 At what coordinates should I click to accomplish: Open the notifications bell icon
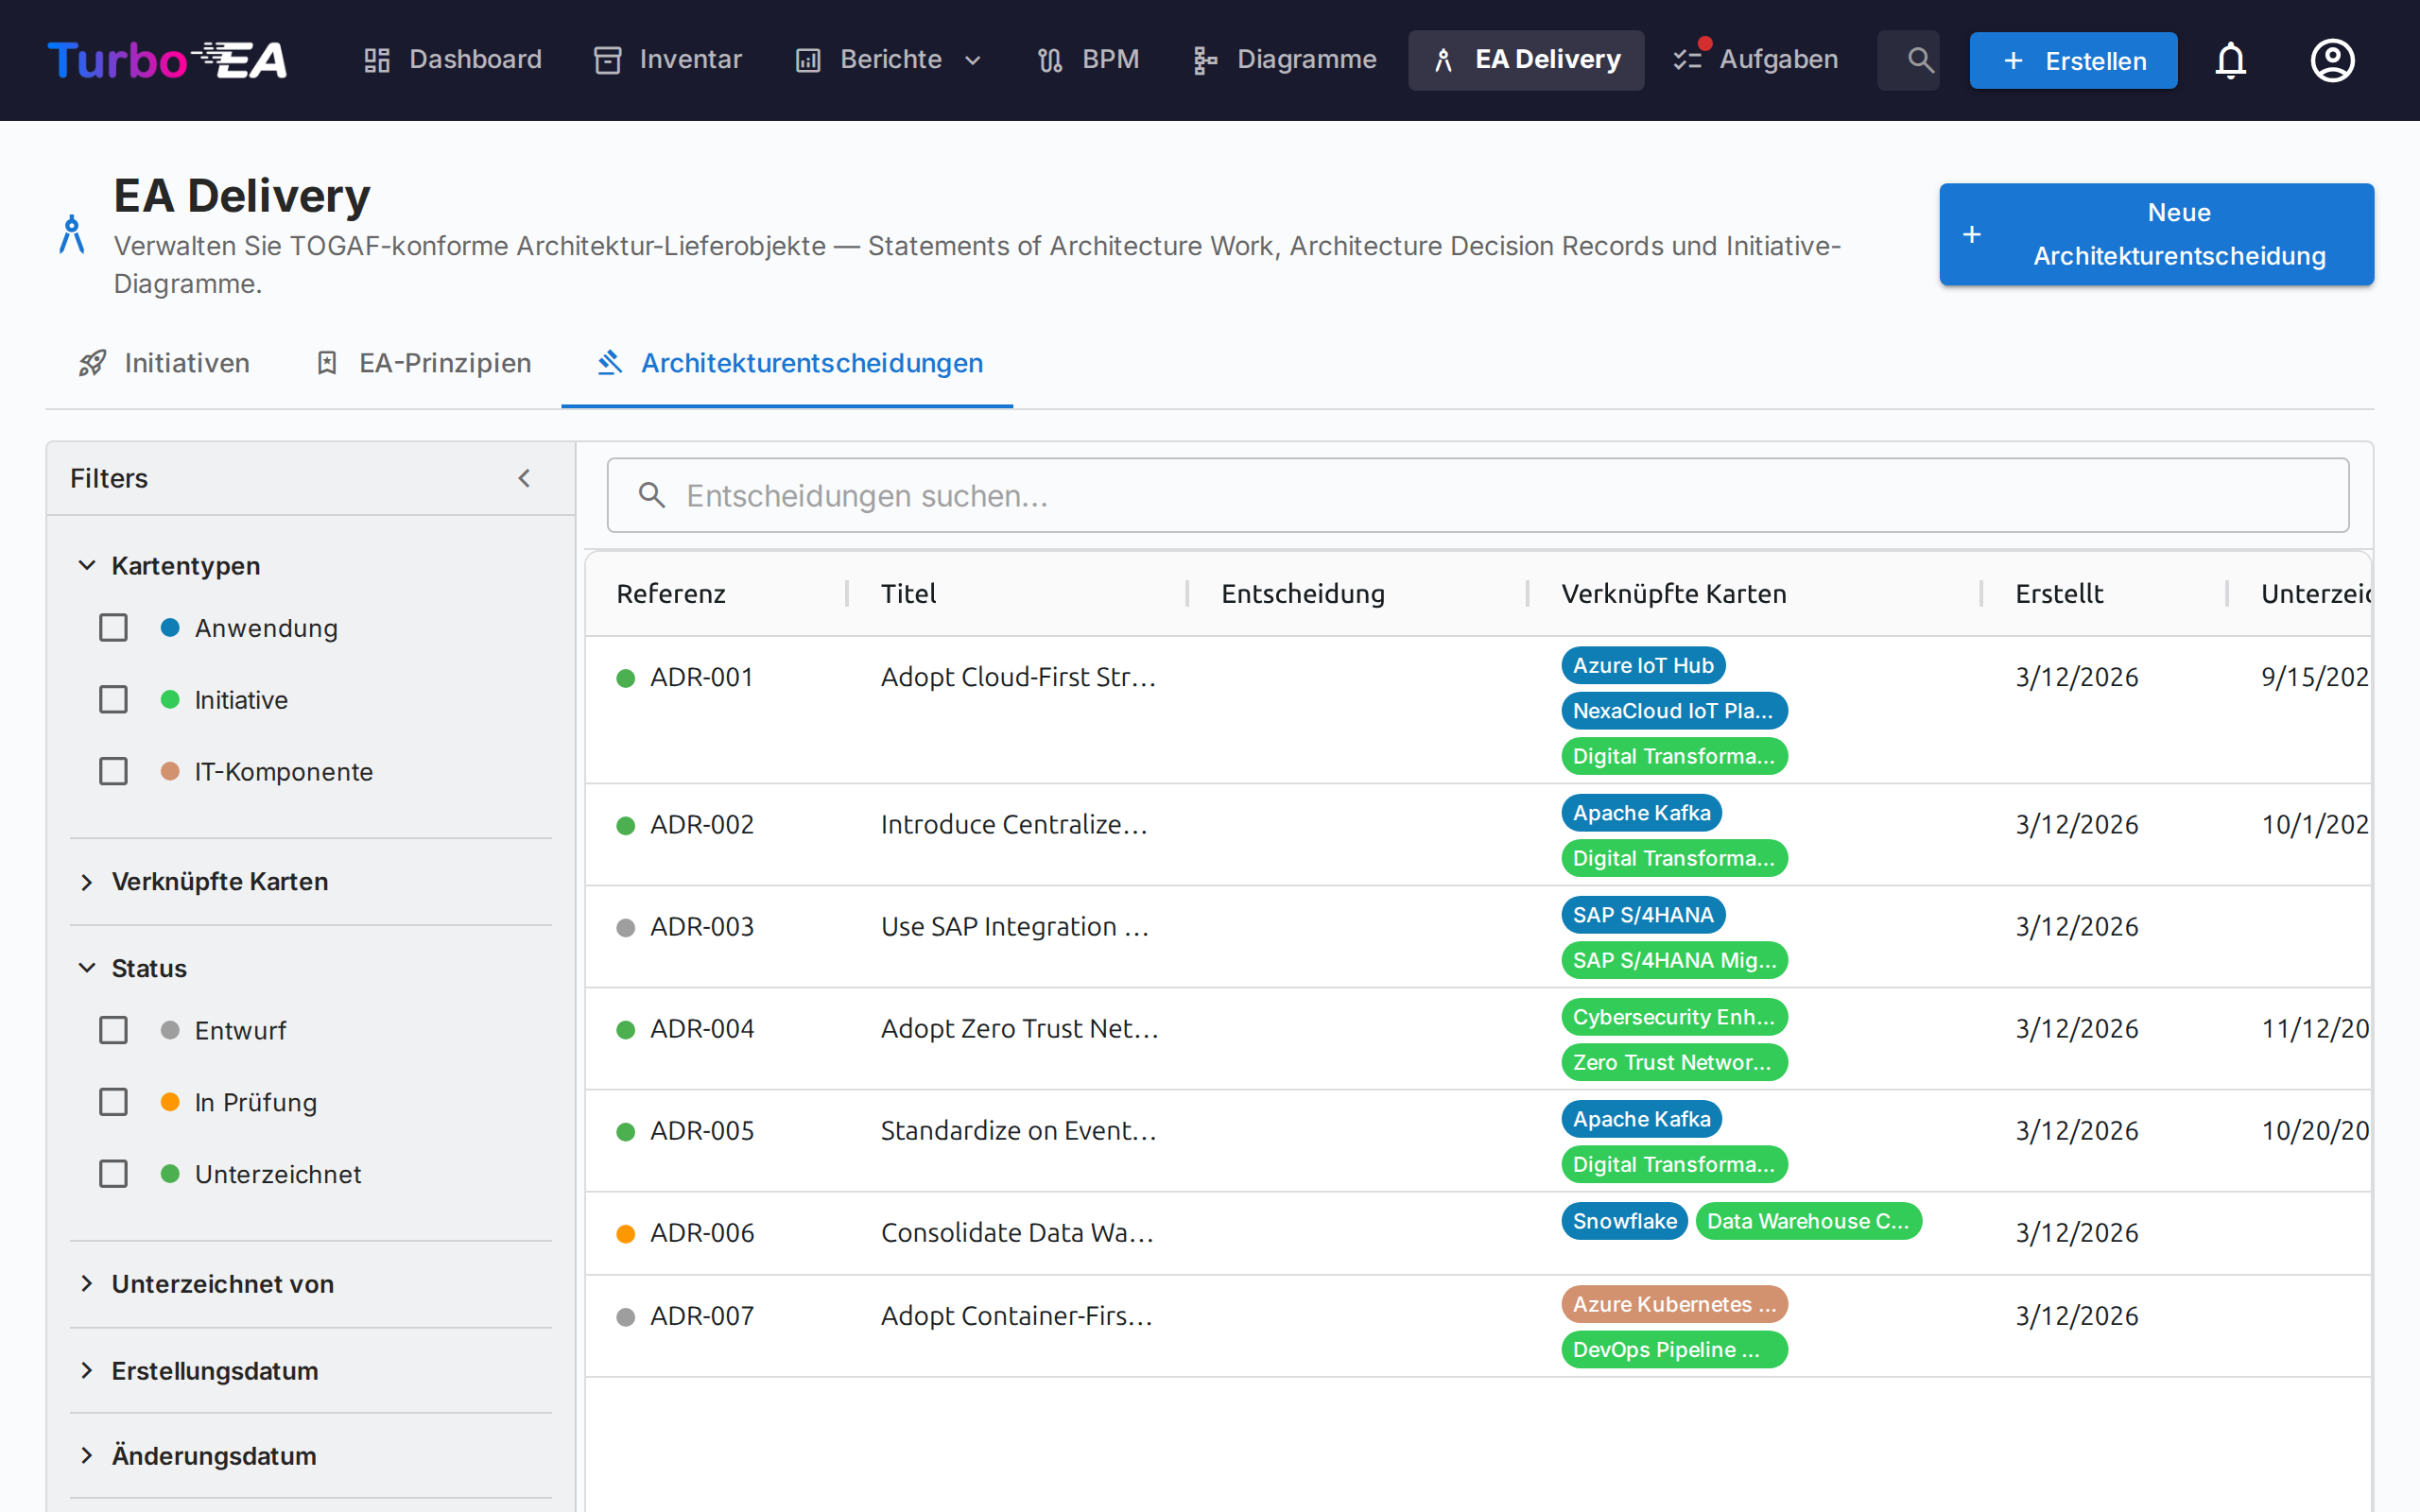coord(2230,60)
